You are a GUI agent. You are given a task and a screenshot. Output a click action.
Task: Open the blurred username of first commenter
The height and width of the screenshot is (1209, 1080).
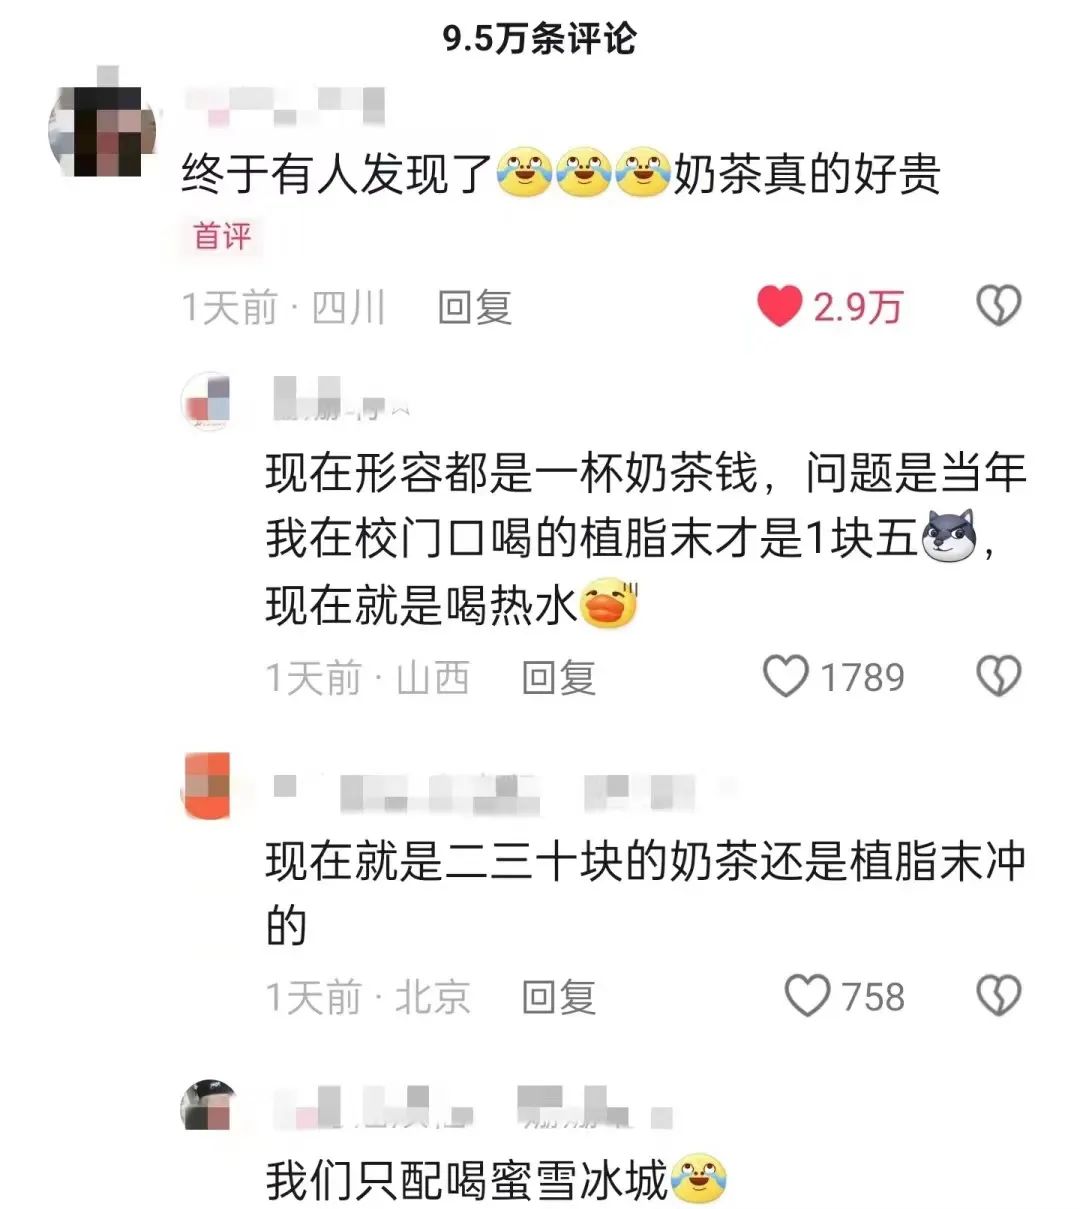click(x=286, y=105)
